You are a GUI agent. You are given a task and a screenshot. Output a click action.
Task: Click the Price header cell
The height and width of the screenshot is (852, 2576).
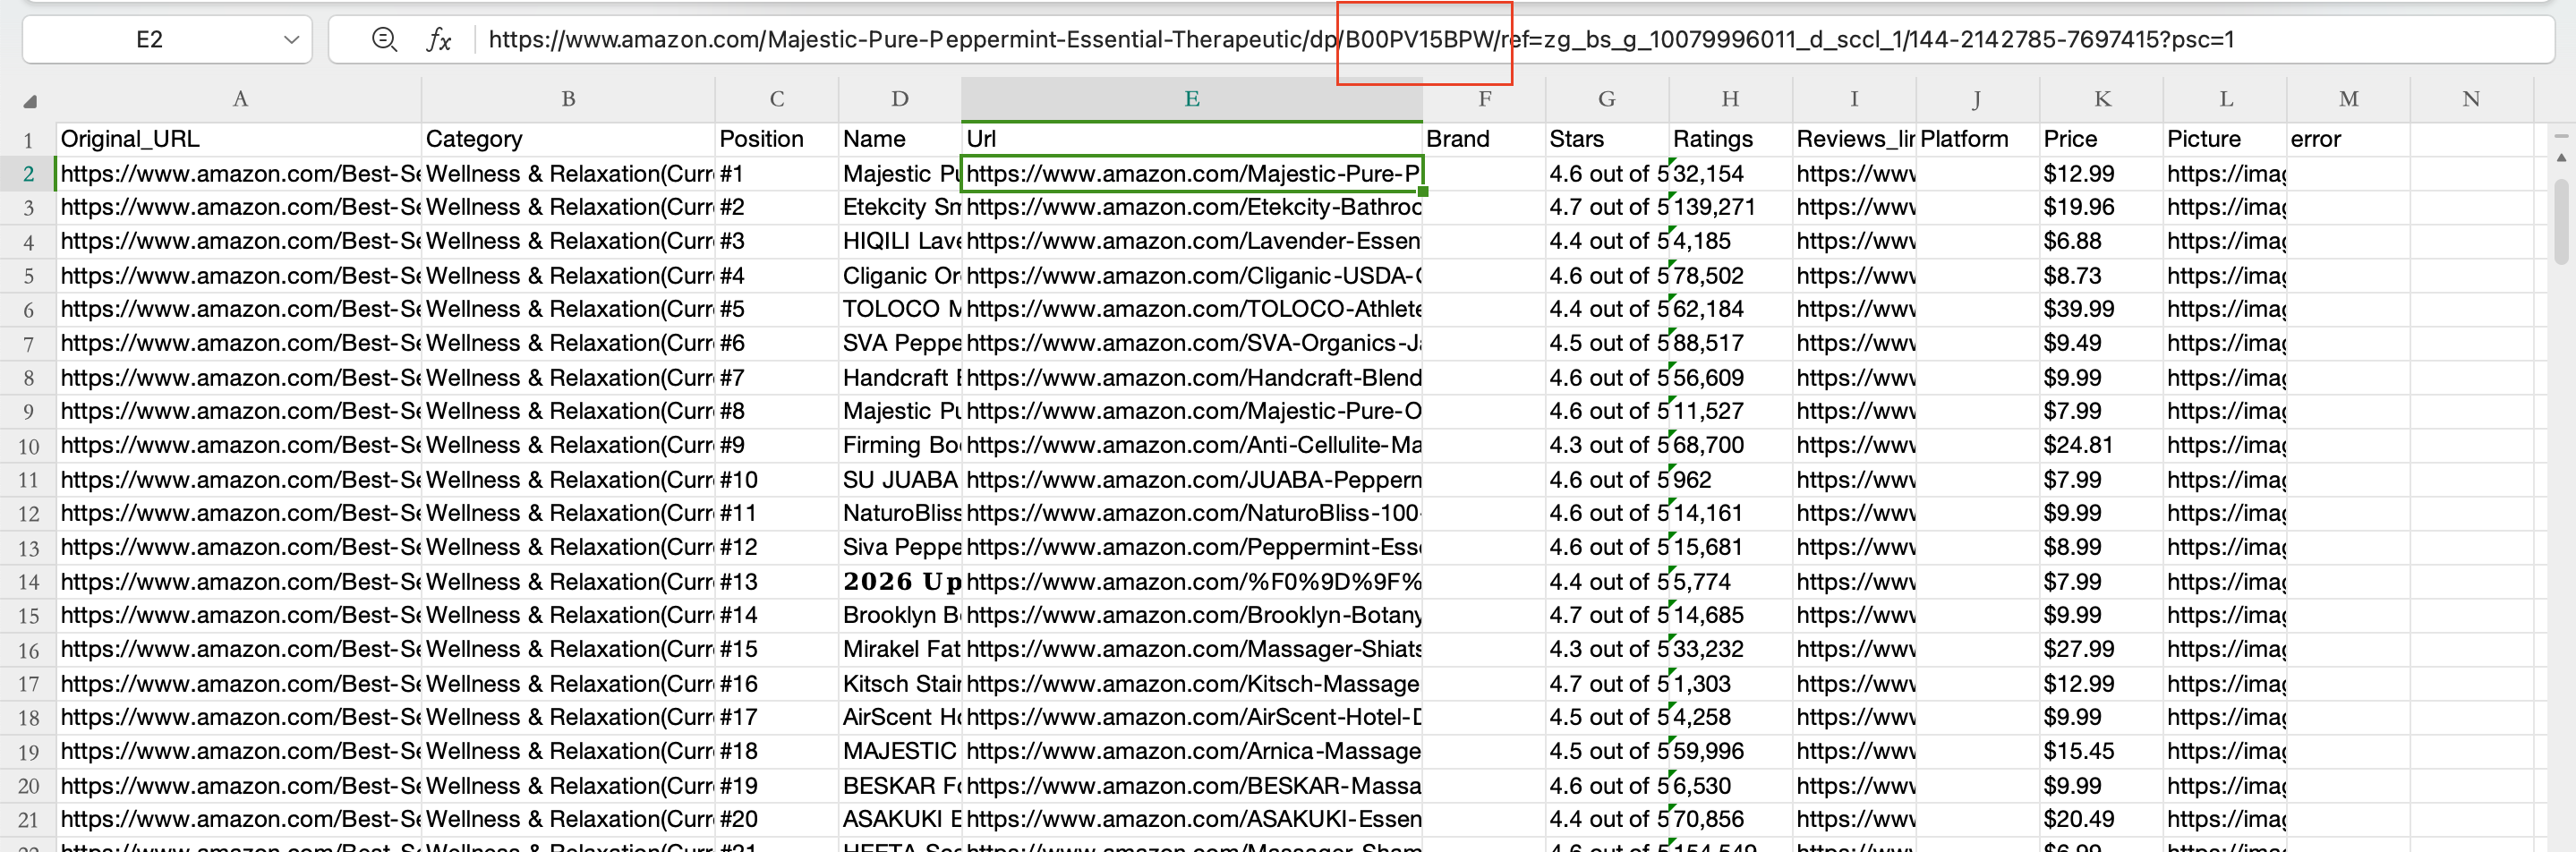[x=2102, y=139]
